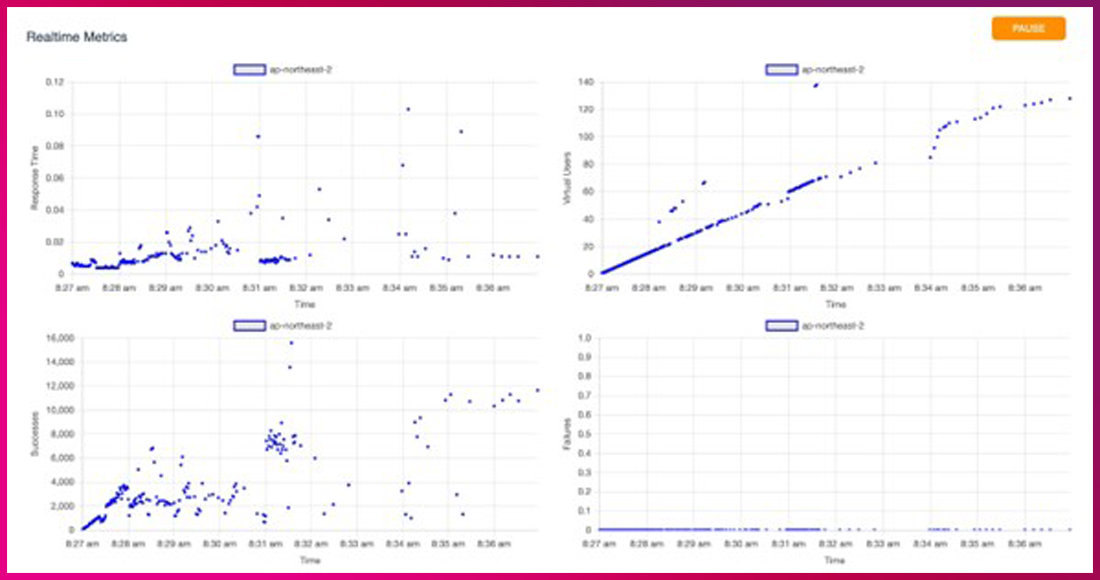The height and width of the screenshot is (580, 1100).
Task: Click the Time x-axis title under Failures chart
Action: coord(835,561)
